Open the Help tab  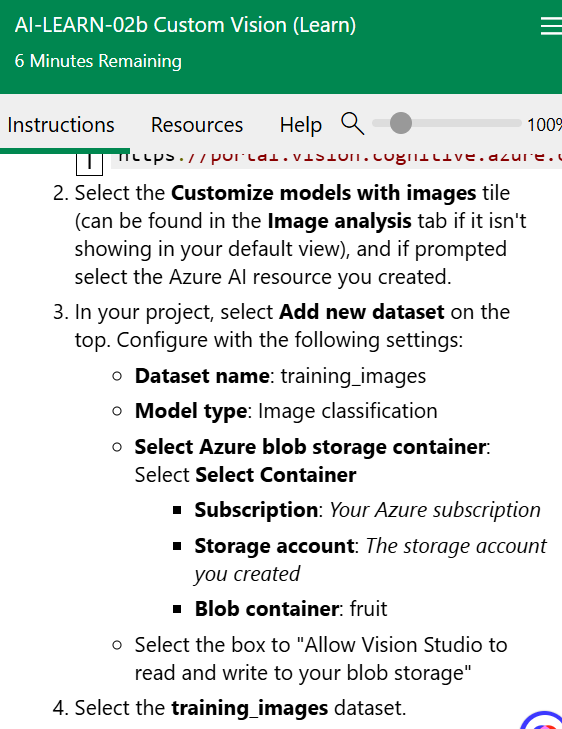point(300,125)
